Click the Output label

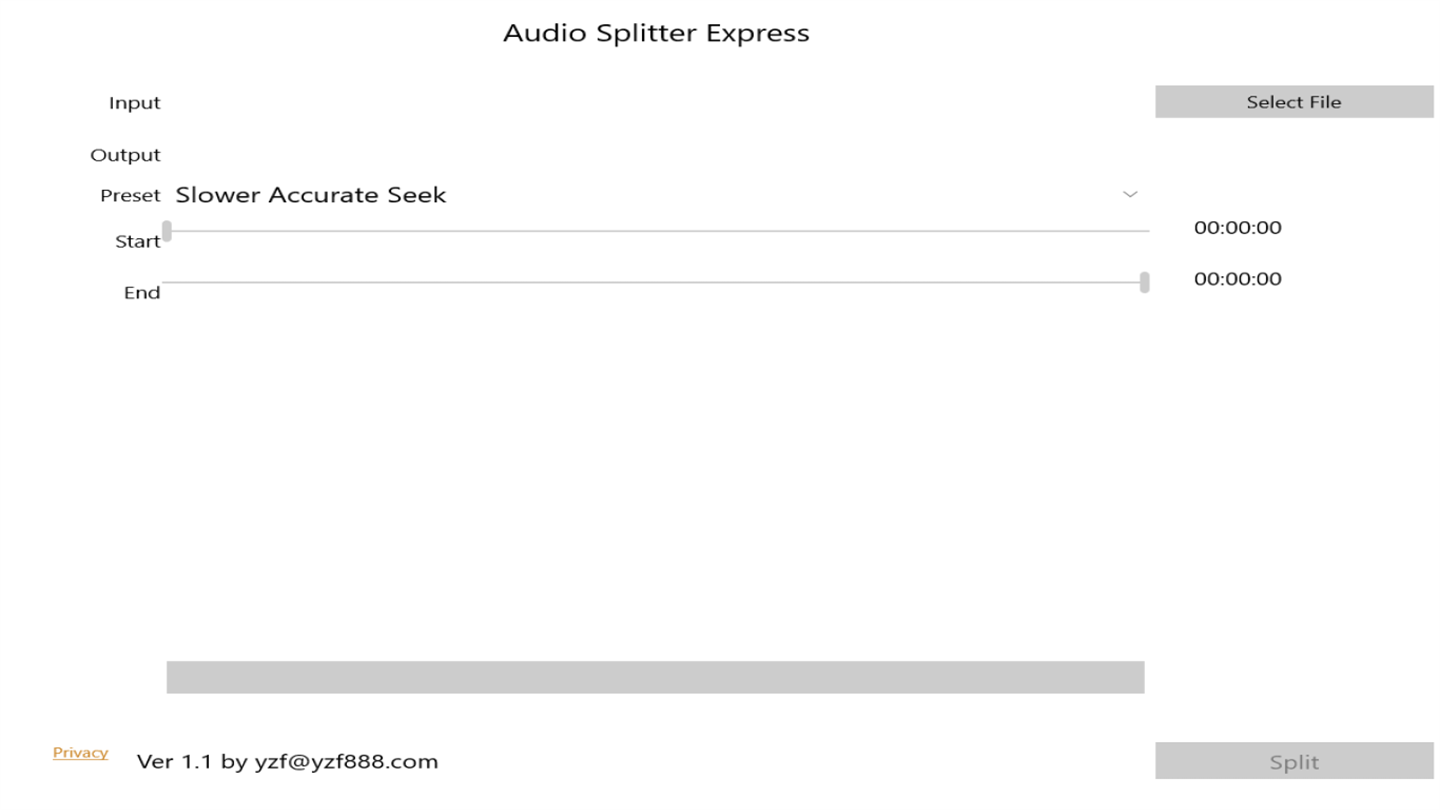coord(125,155)
